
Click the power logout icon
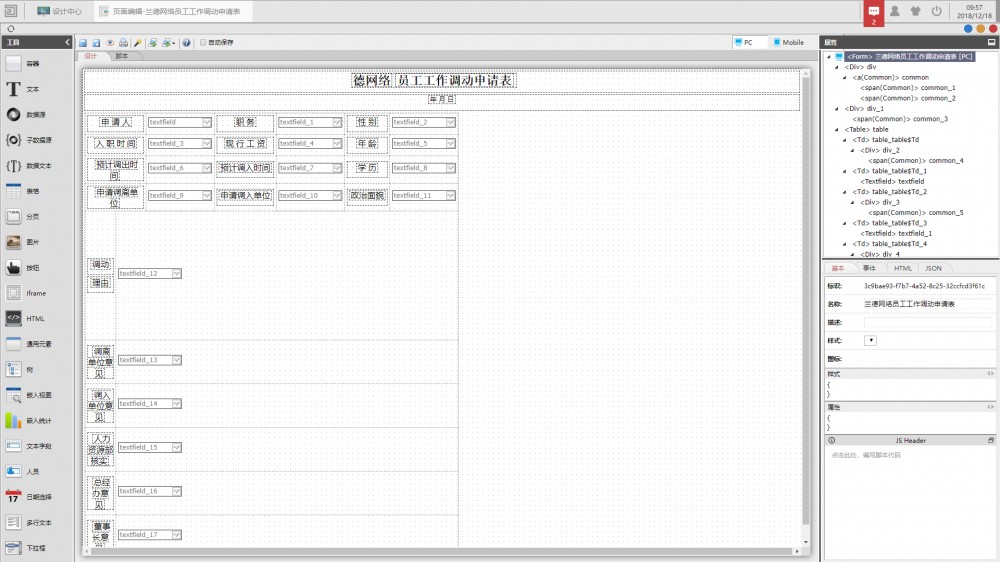tap(936, 11)
